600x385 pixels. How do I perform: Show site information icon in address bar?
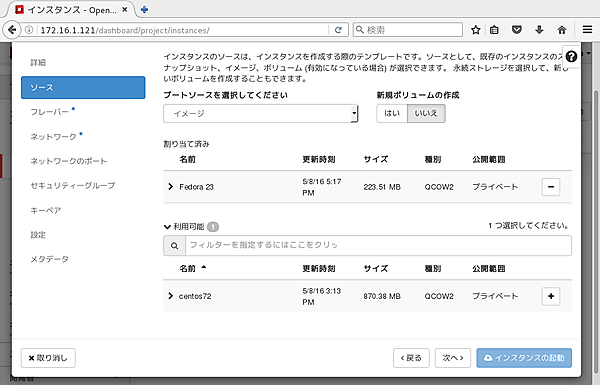pos(29,30)
